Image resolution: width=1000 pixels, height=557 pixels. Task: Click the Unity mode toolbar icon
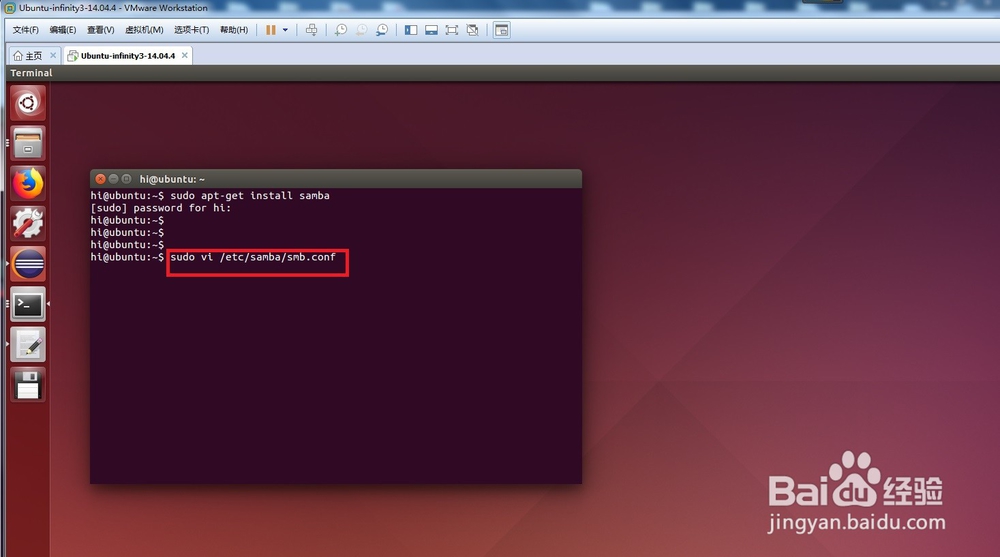(x=473, y=30)
